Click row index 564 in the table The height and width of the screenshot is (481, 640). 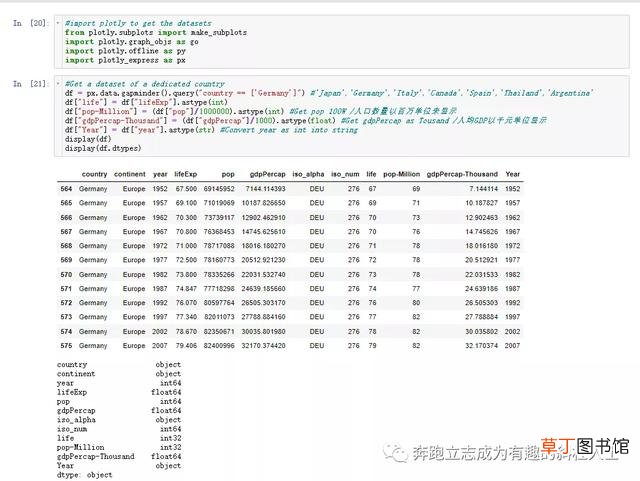pos(66,189)
